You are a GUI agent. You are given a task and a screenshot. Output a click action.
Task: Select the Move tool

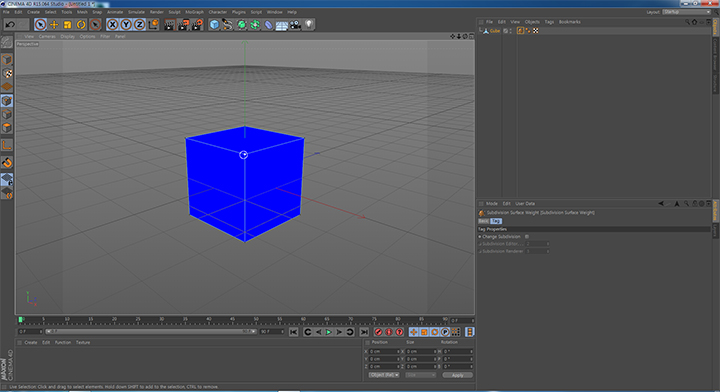tap(54, 24)
